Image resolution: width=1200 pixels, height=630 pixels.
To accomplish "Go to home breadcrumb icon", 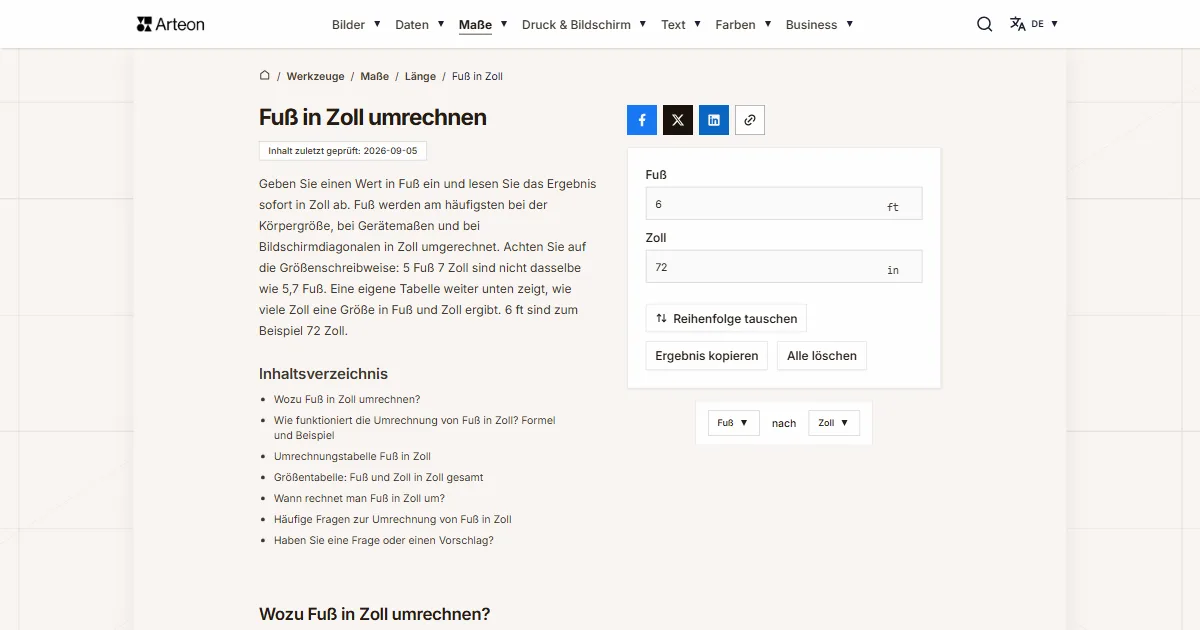I will 265,75.
